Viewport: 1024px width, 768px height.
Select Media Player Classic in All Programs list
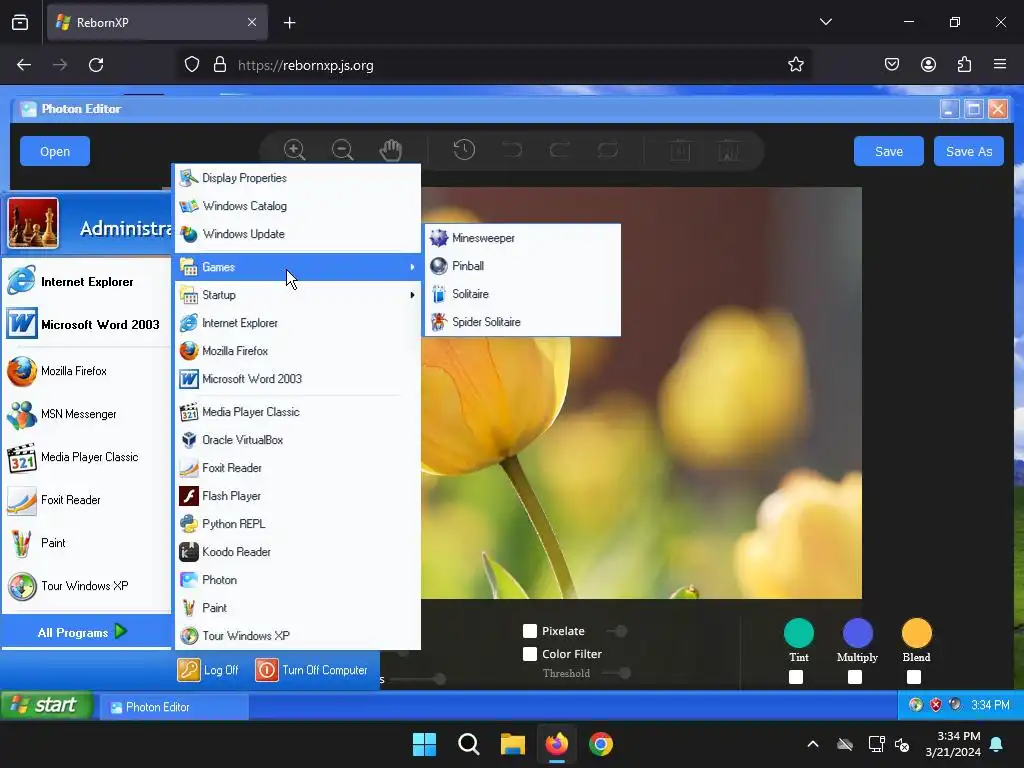coord(297,411)
